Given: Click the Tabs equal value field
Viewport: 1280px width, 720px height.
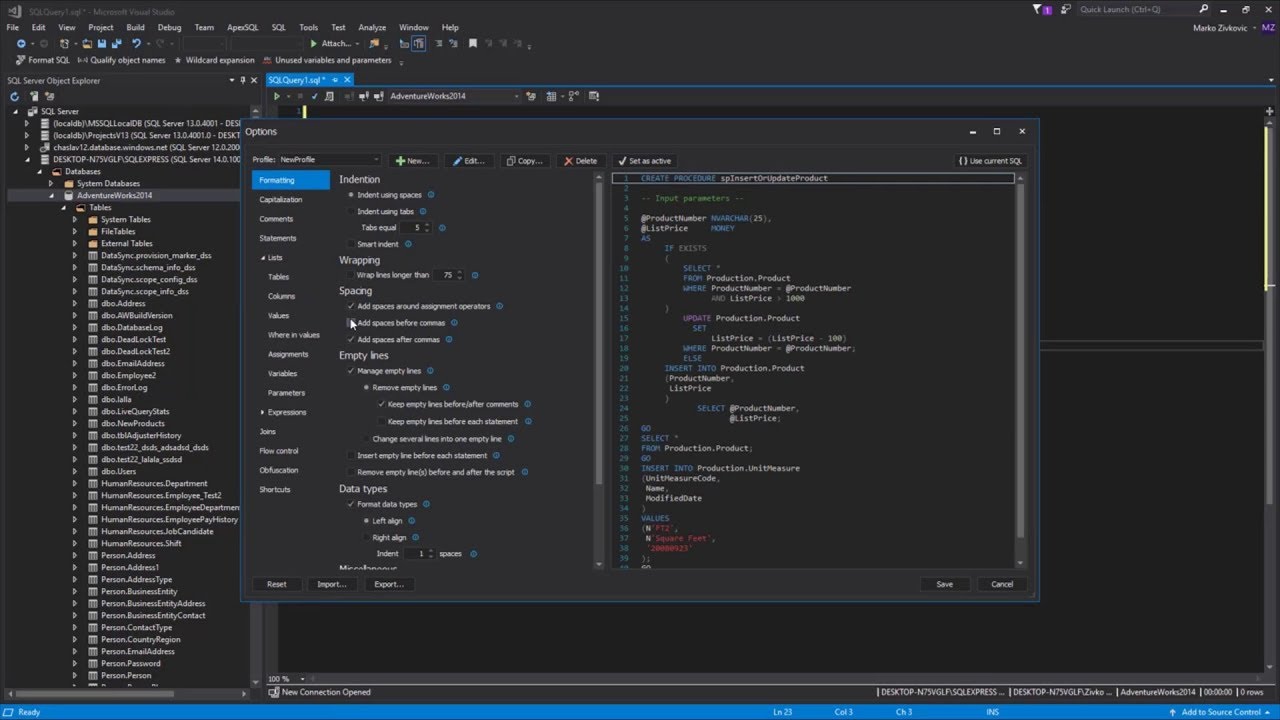Looking at the screenshot, I should [x=416, y=227].
